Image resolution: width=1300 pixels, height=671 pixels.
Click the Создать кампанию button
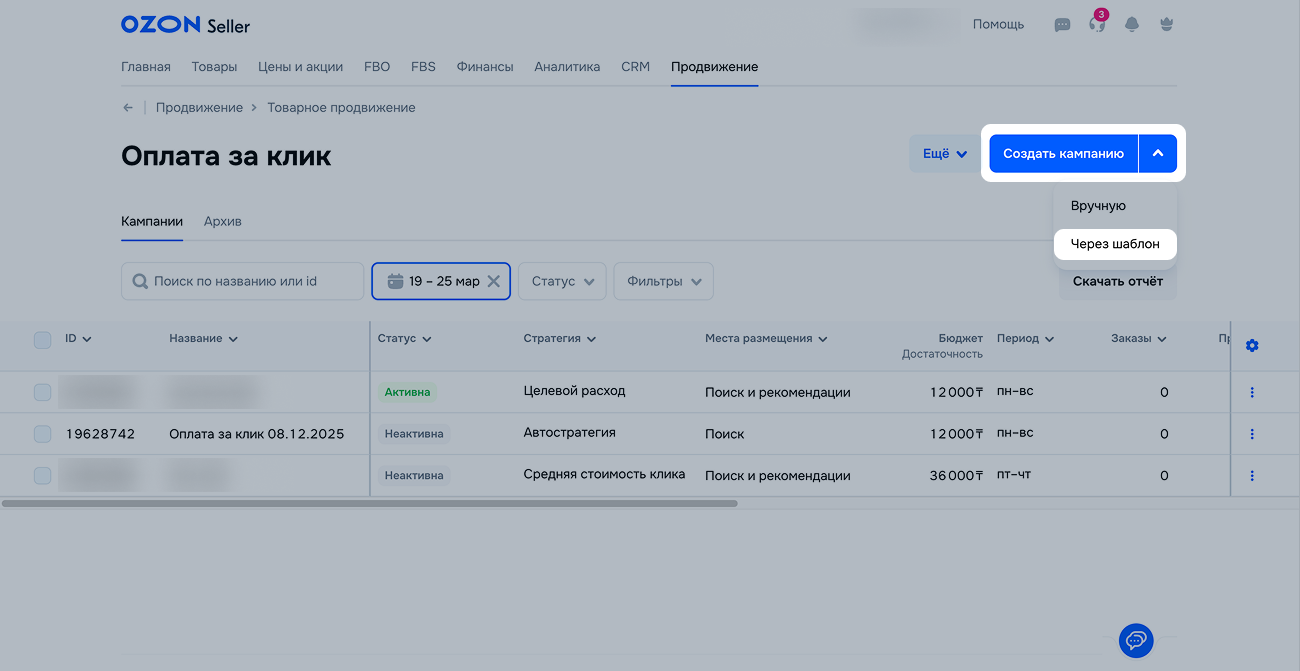(1063, 154)
